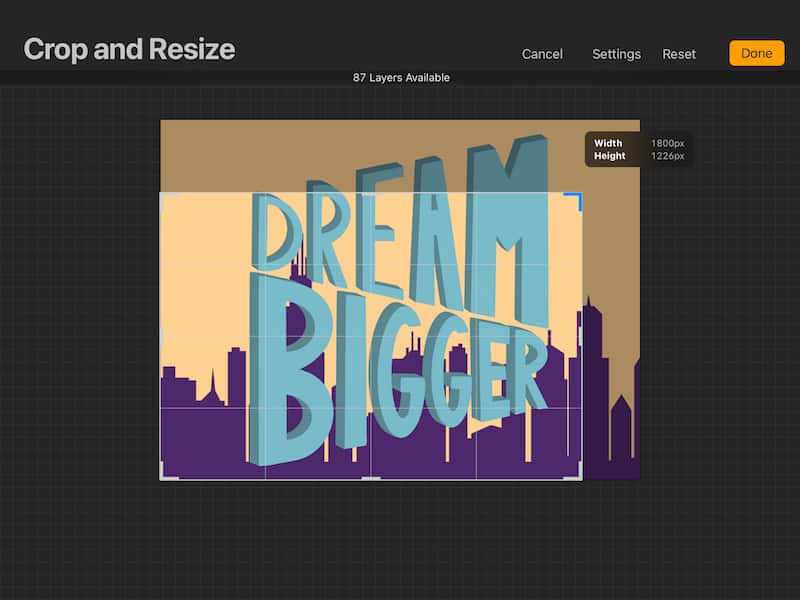Click the Done button
This screenshot has width=800, height=600.
756,53
